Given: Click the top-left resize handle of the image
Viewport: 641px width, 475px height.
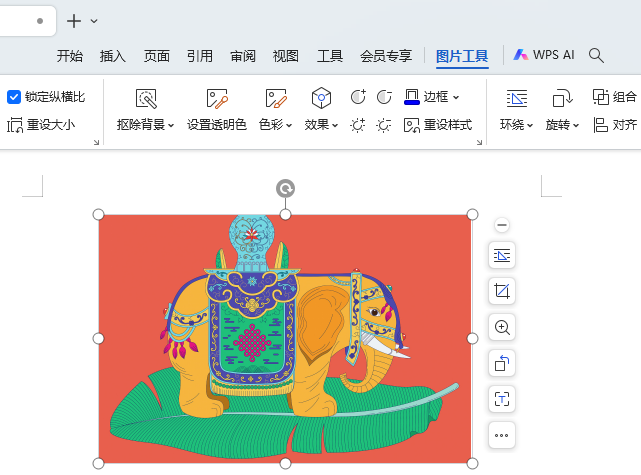Looking at the screenshot, I should click(x=99, y=215).
